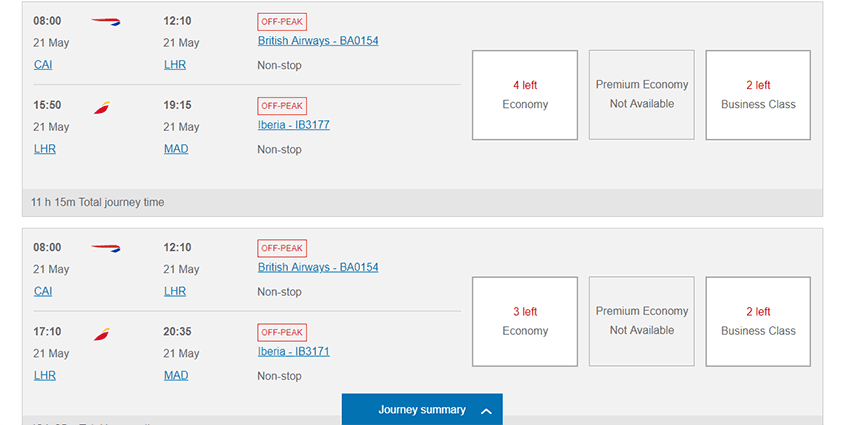
Task: Click OFF-PEAK badge on IB3177 flight
Action: click(x=282, y=106)
